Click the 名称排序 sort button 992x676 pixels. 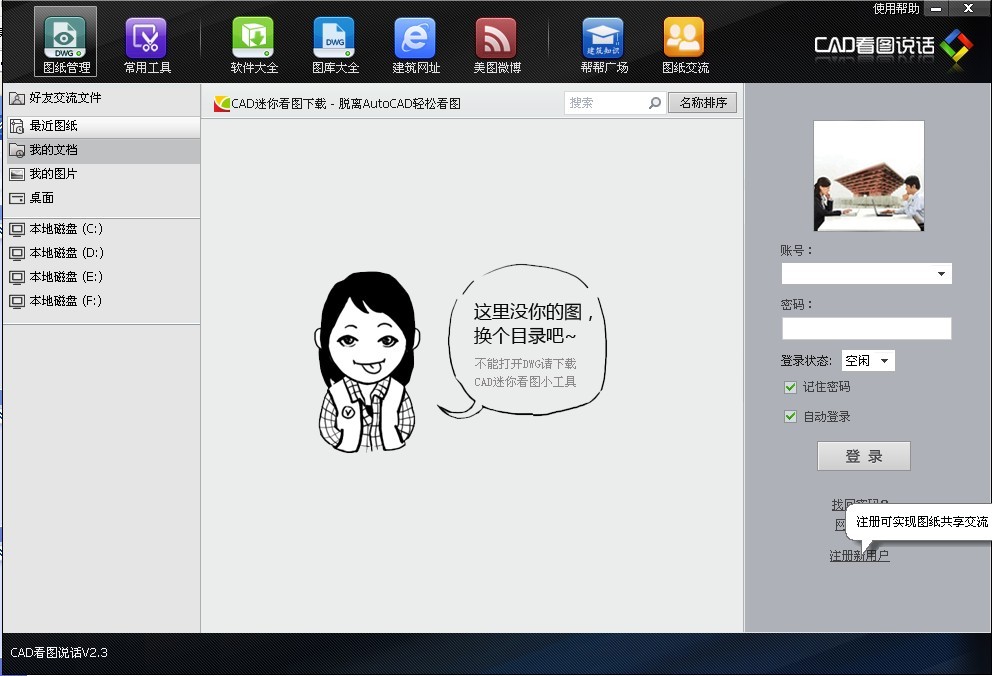[x=703, y=103]
